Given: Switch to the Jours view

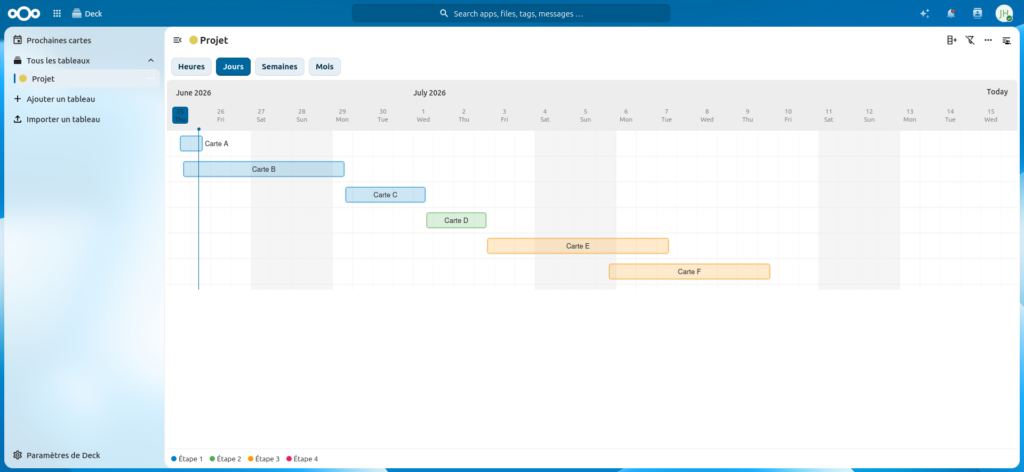Looking at the screenshot, I should point(233,67).
